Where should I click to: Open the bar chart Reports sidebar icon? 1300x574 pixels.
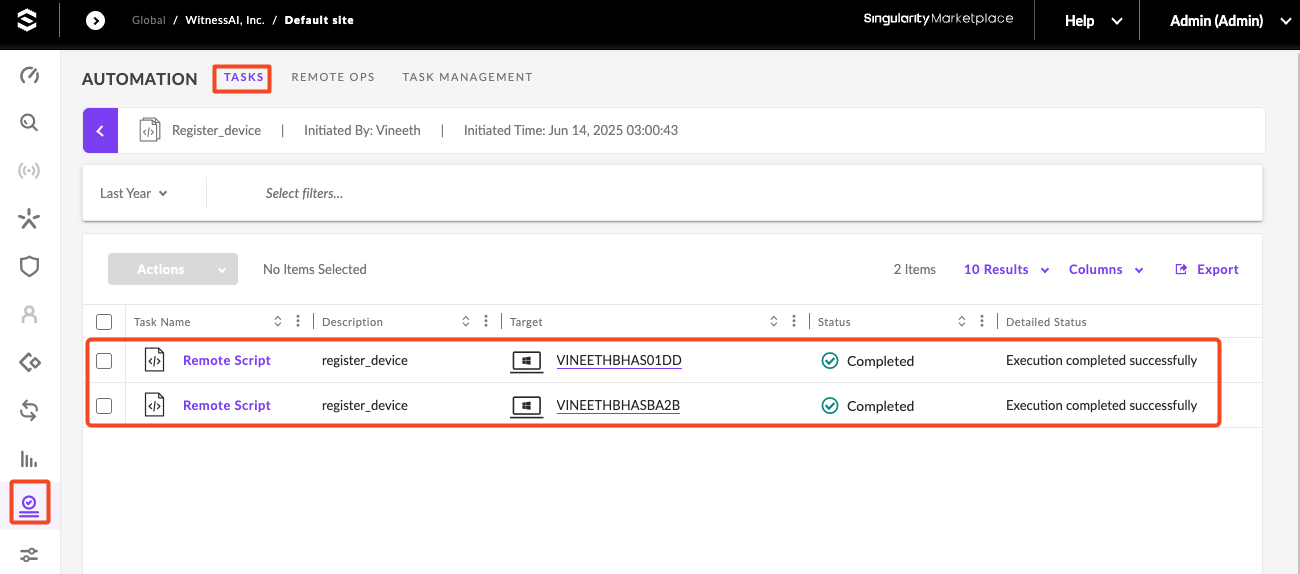(x=29, y=459)
